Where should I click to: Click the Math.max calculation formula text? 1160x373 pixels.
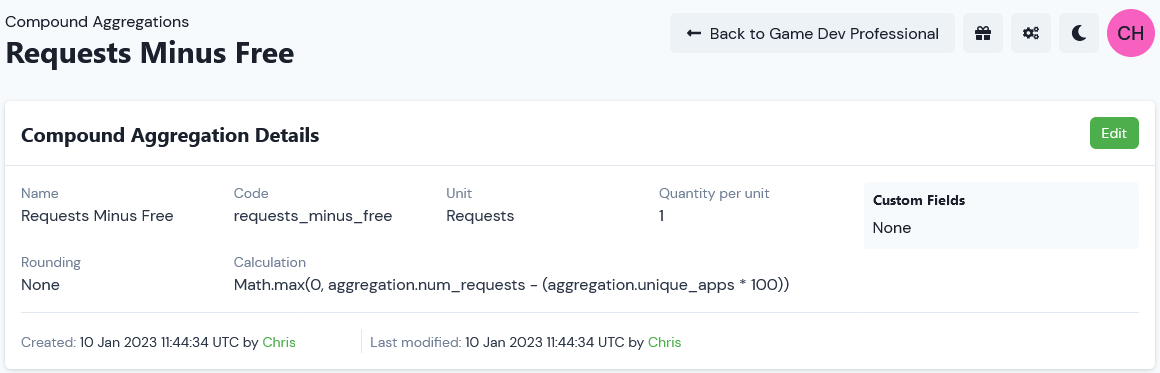click(512, 285)
